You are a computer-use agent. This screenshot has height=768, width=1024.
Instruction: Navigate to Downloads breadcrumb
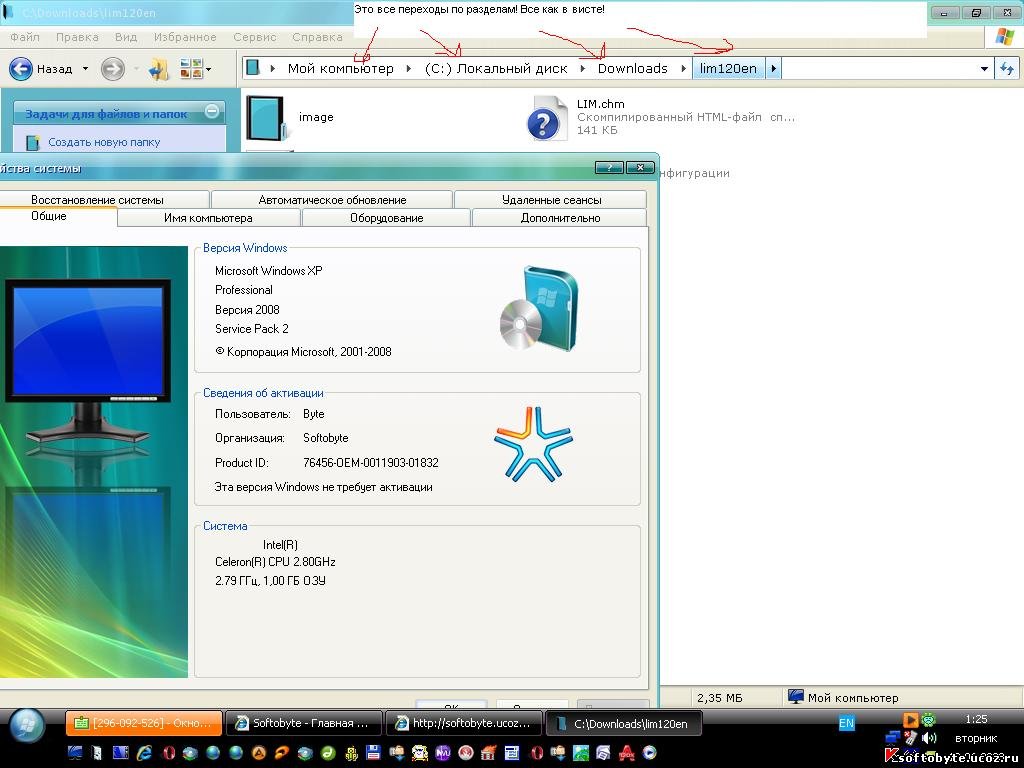click(632, 69)
